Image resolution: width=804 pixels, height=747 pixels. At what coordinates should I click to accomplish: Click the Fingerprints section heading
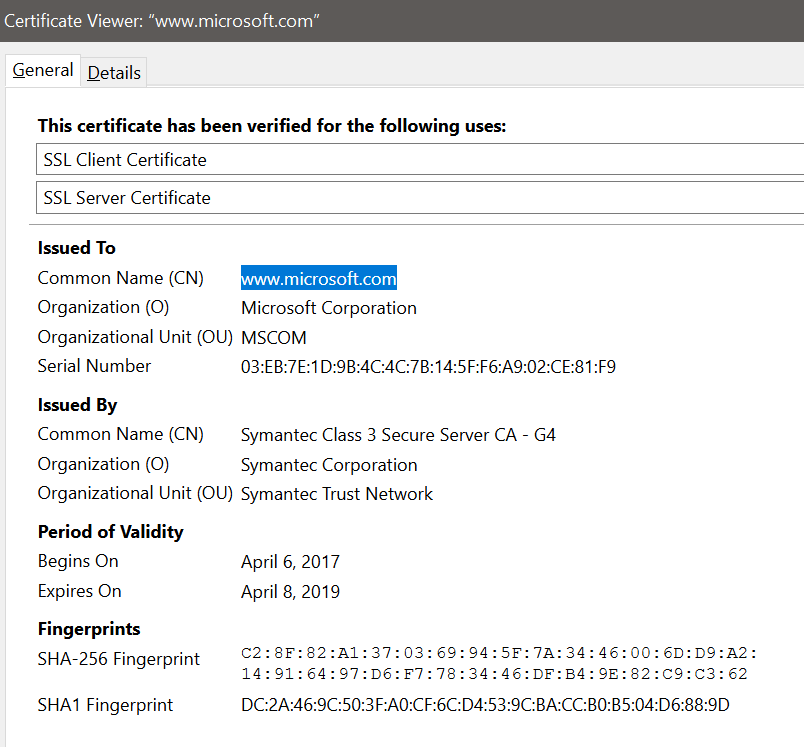(89, 629)
